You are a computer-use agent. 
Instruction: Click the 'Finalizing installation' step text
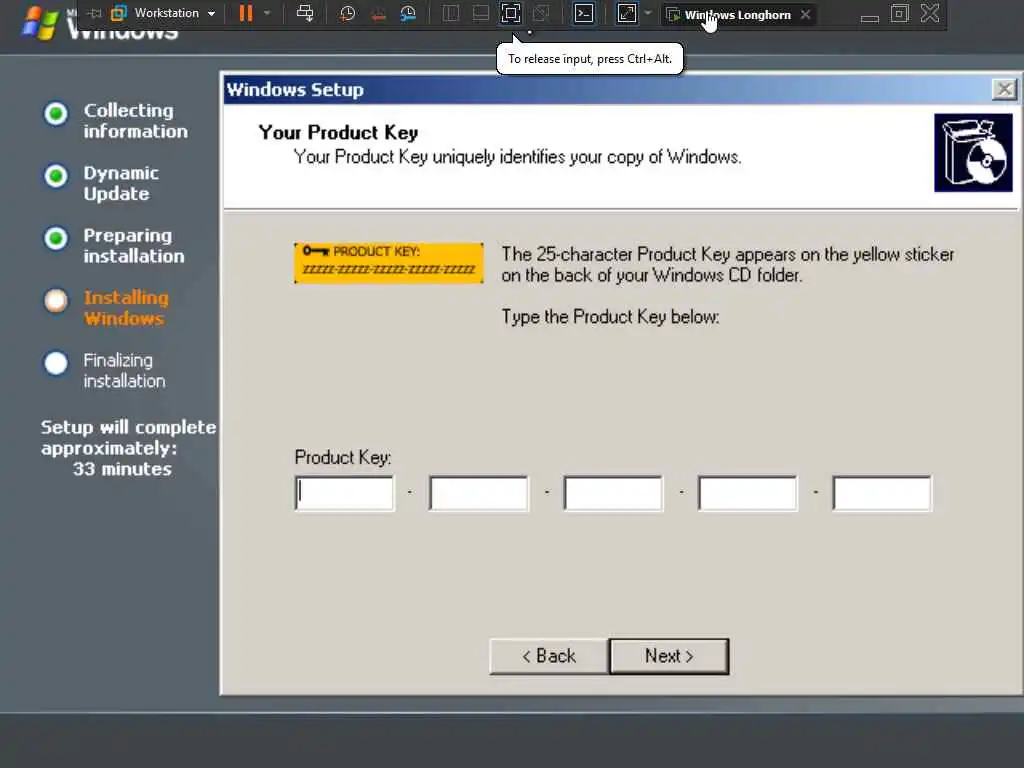click(x=124, y=370)
